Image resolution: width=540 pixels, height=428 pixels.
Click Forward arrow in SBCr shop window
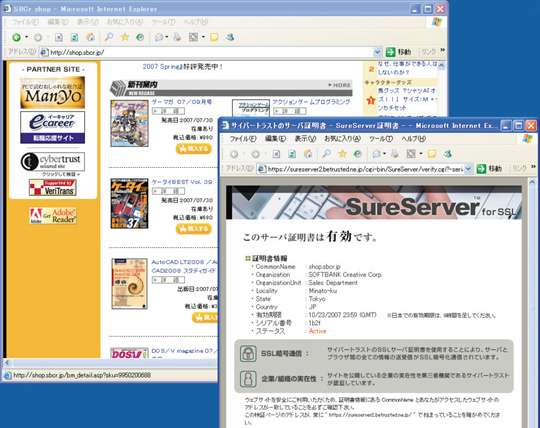(38, 37)
